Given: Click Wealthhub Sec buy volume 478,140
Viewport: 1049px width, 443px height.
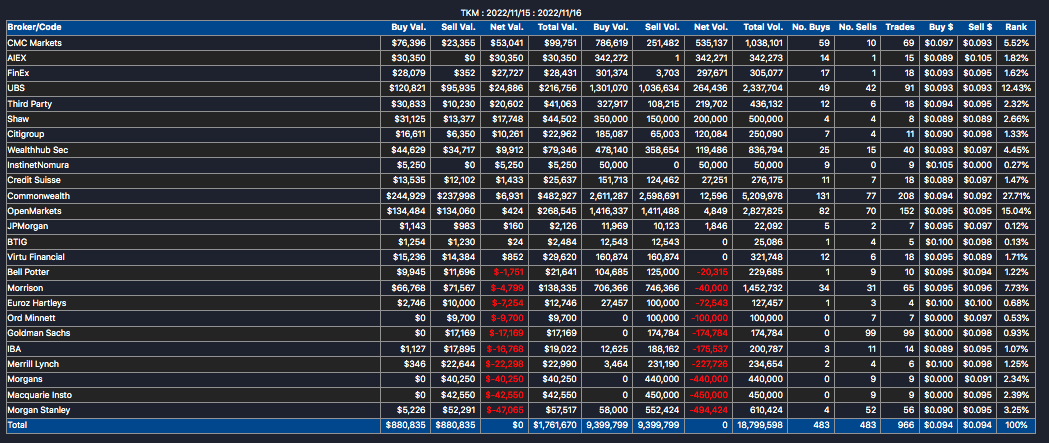Looking at the screenshot, I should click(x=611, y=150).
